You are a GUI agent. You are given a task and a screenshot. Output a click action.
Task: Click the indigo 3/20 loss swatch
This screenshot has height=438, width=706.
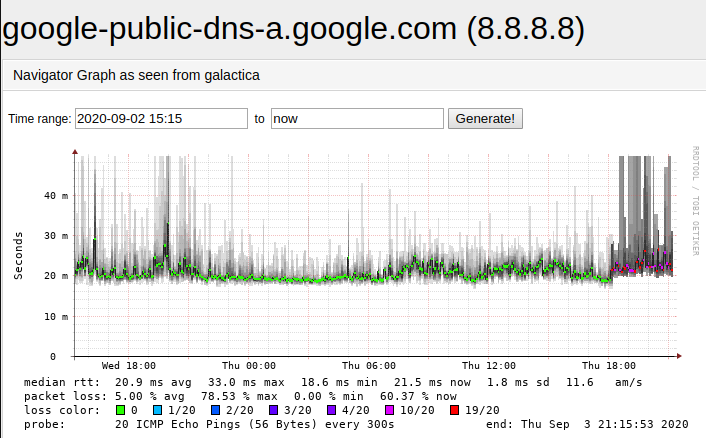pyautogui.click(x=273, y=411)
